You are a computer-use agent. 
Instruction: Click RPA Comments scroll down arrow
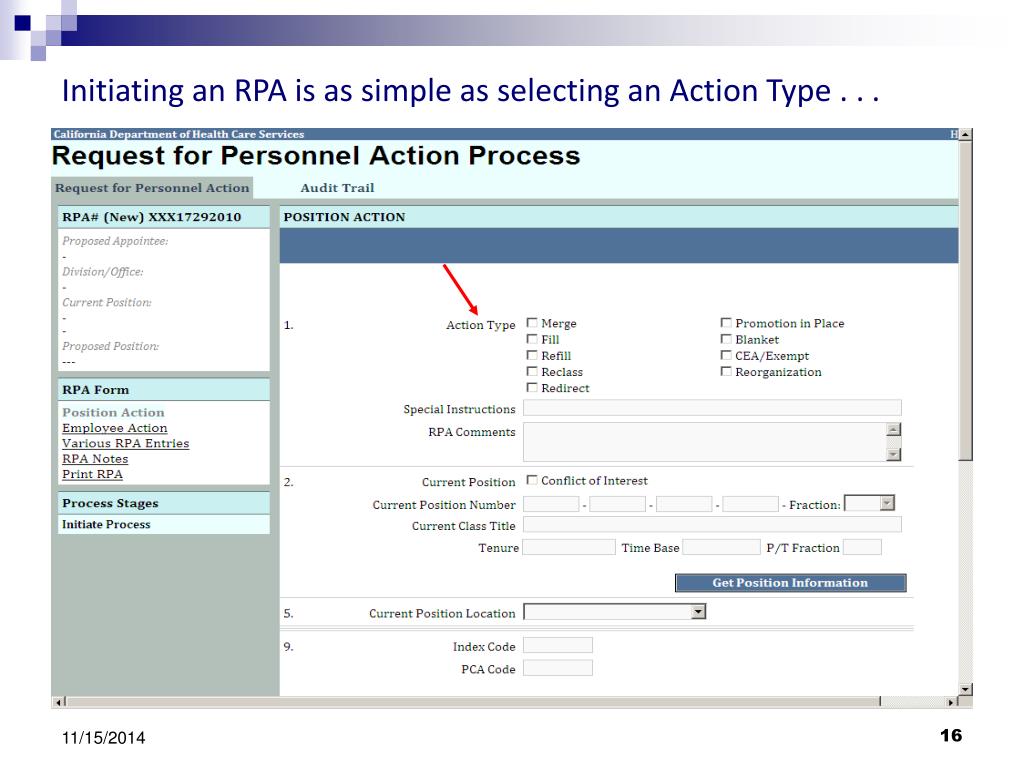894,455
